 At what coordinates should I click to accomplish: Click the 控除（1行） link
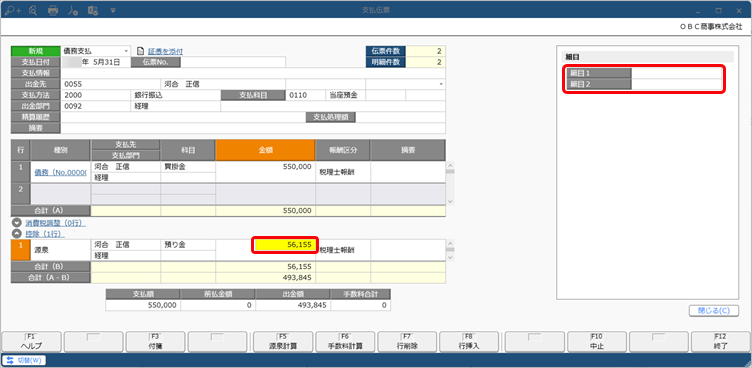pos(45,234)
